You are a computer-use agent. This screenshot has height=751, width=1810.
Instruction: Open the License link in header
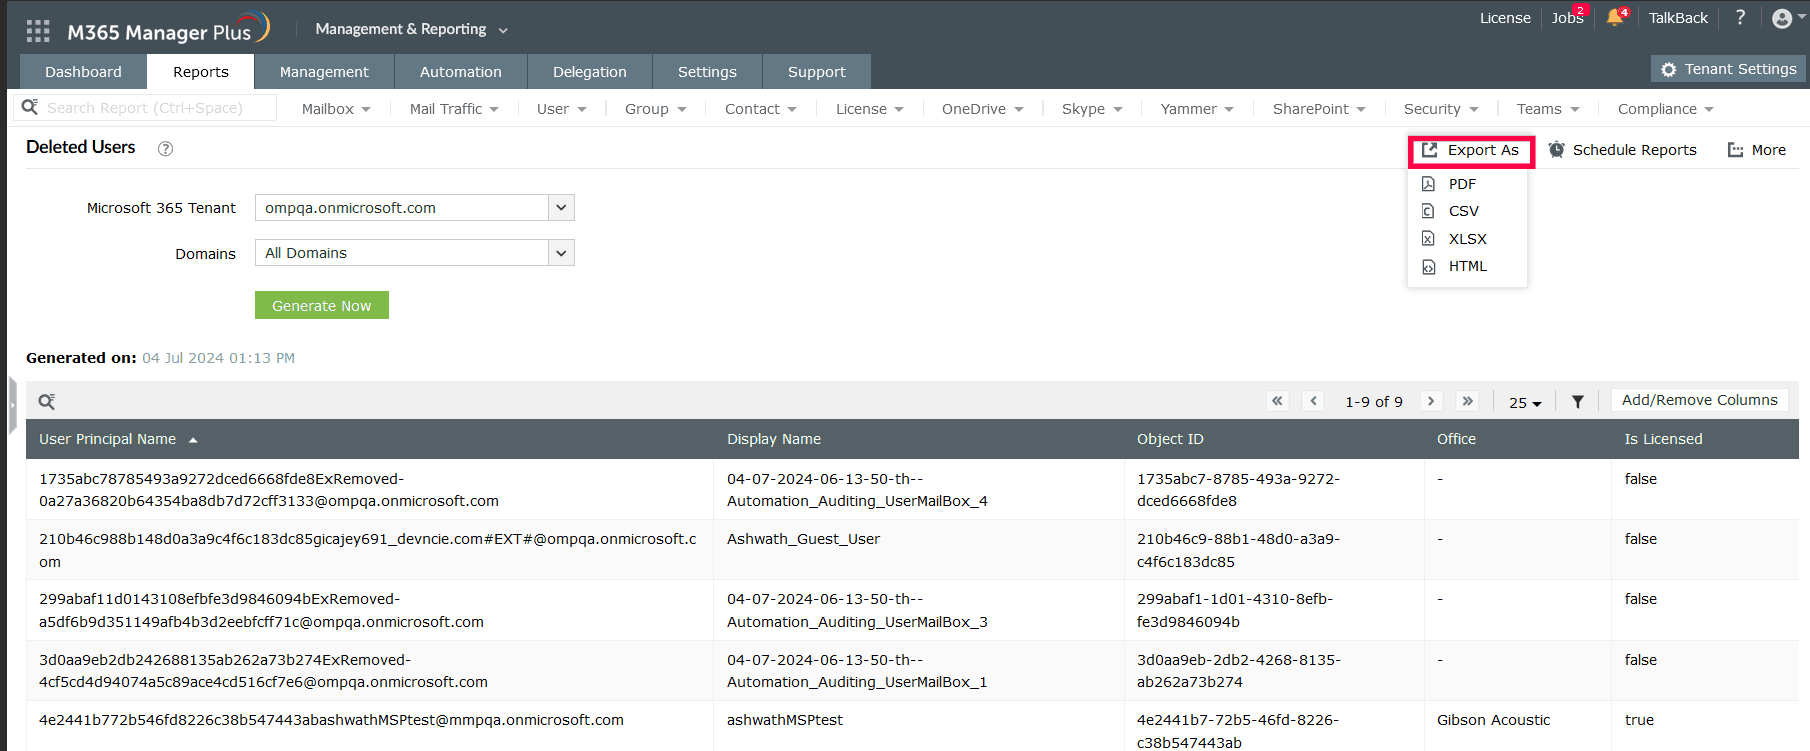[x=1505, y=18]
